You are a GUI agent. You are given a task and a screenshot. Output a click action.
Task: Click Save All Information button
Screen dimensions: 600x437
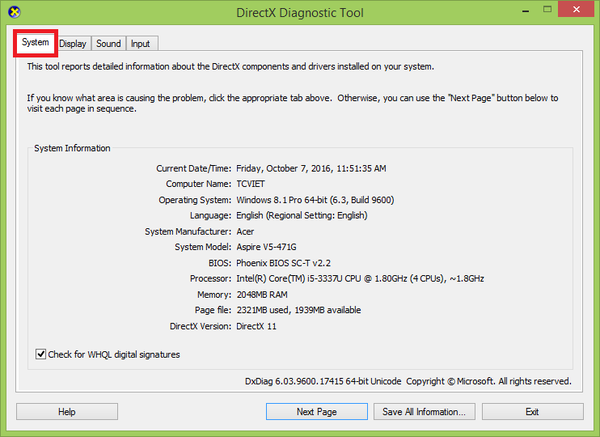(424, 412)
